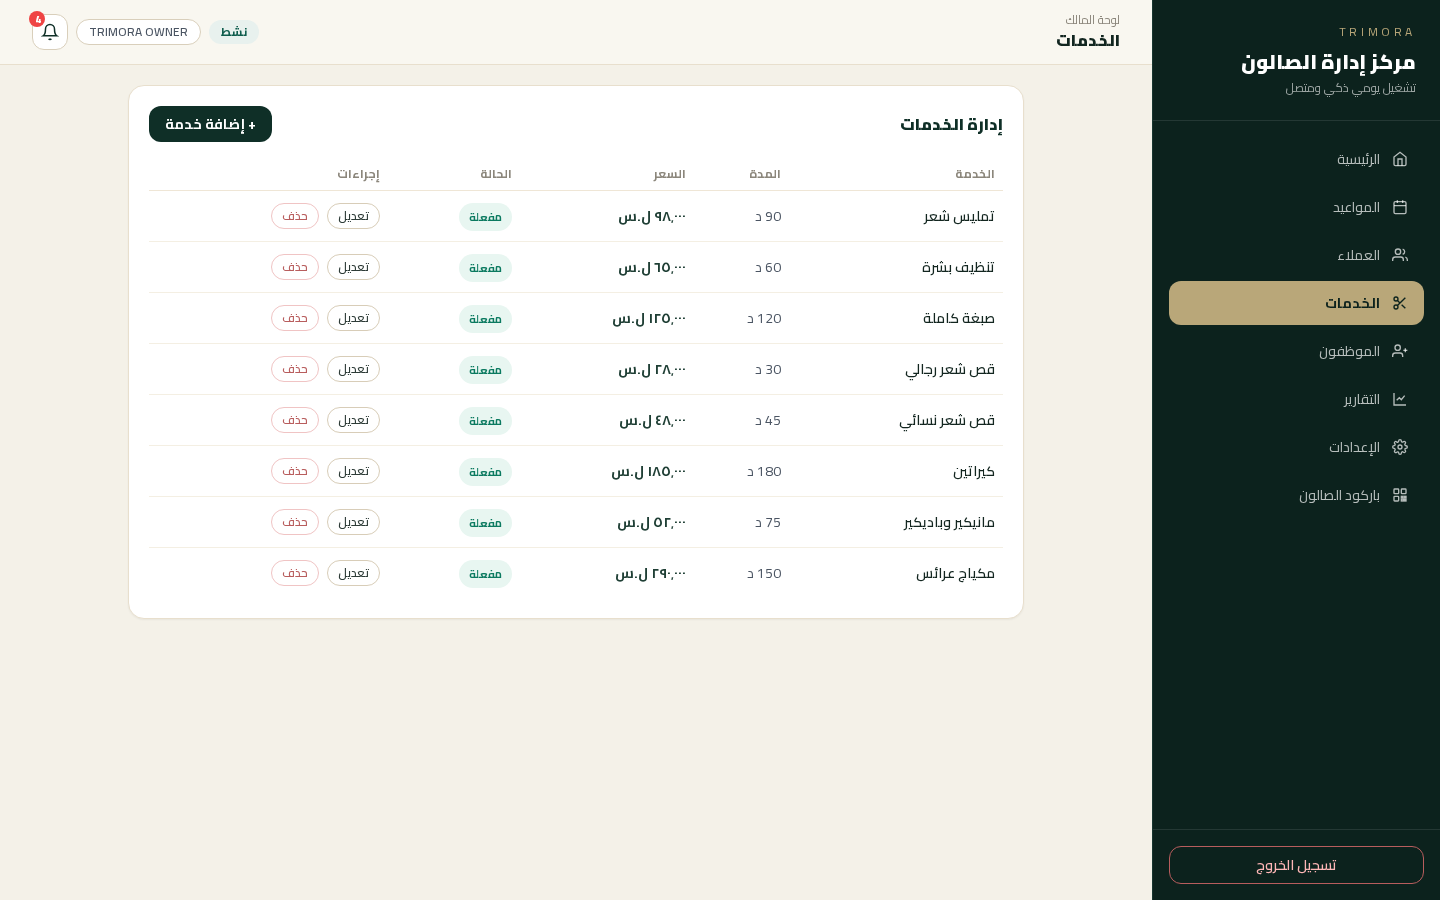Image resolution: width=1440 pixels, height=900 pixels.
Task: Click the نشط status badge
Action: (x=234, y=32)
